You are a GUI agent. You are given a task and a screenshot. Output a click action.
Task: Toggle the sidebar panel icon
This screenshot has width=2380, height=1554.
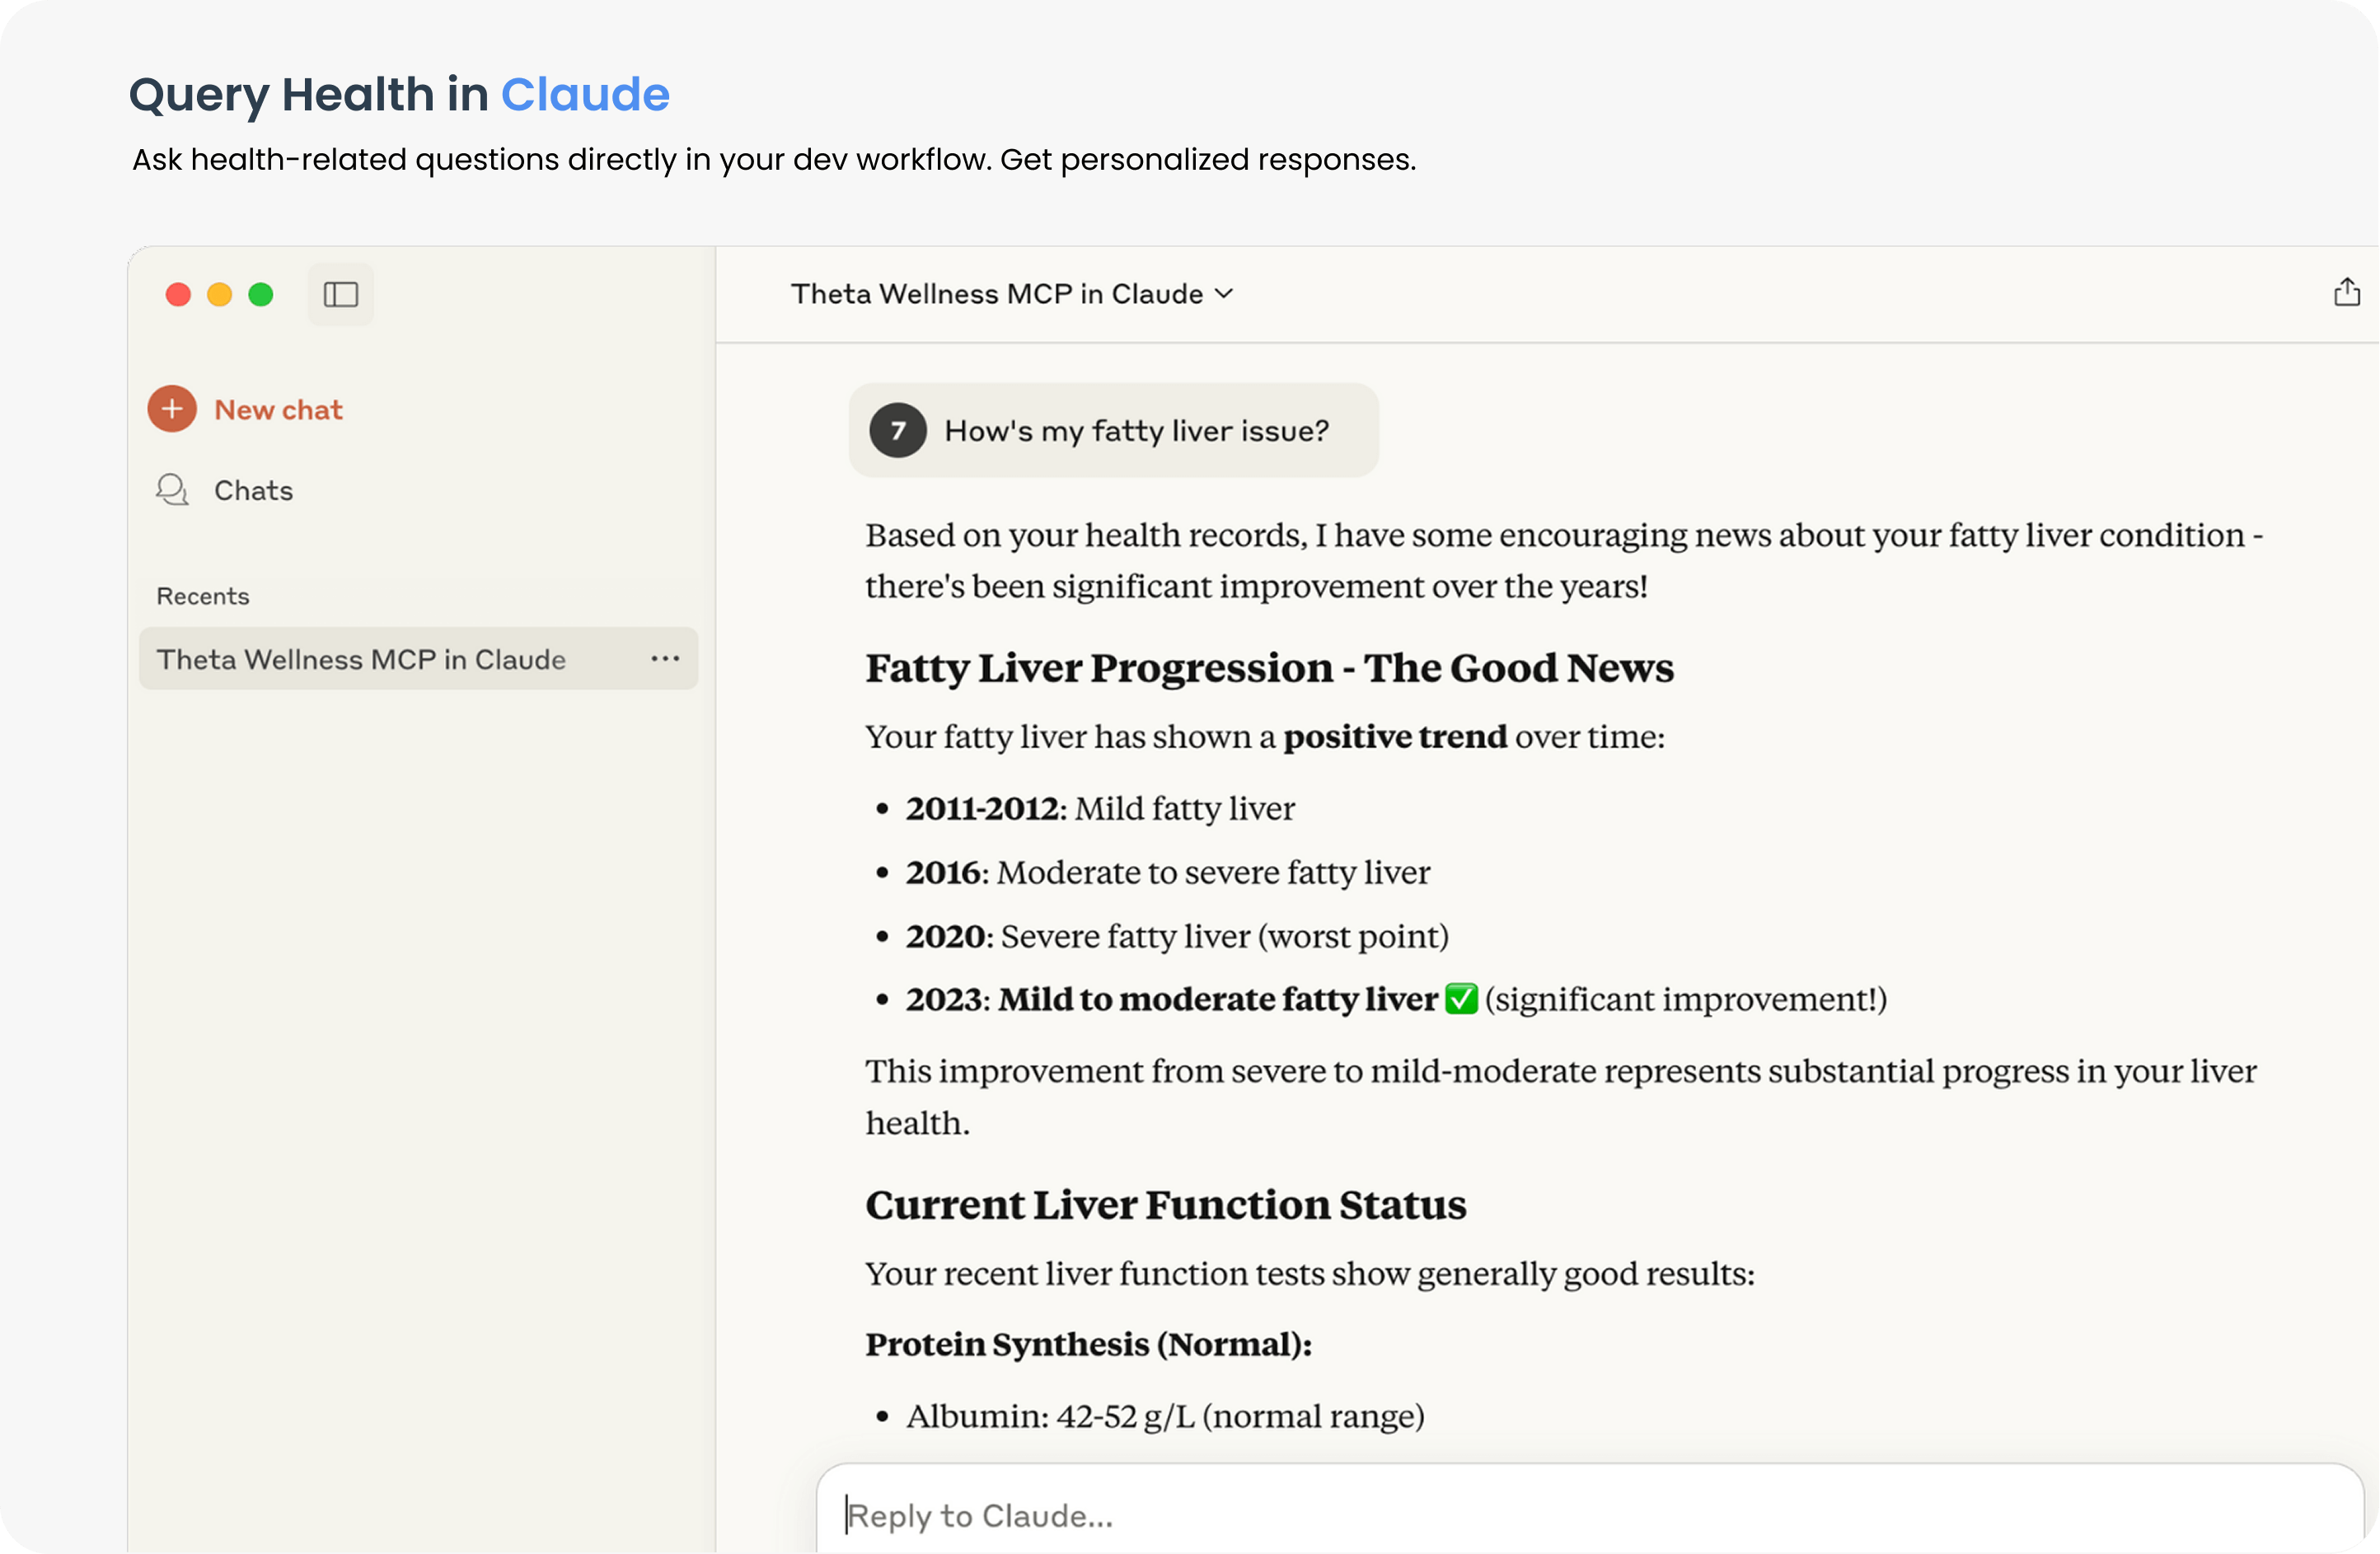click(340, 294)
